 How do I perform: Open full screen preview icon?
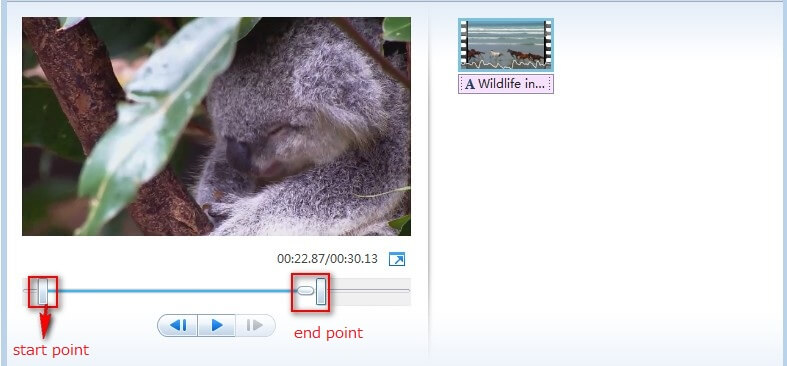click(x=397, y=259)
